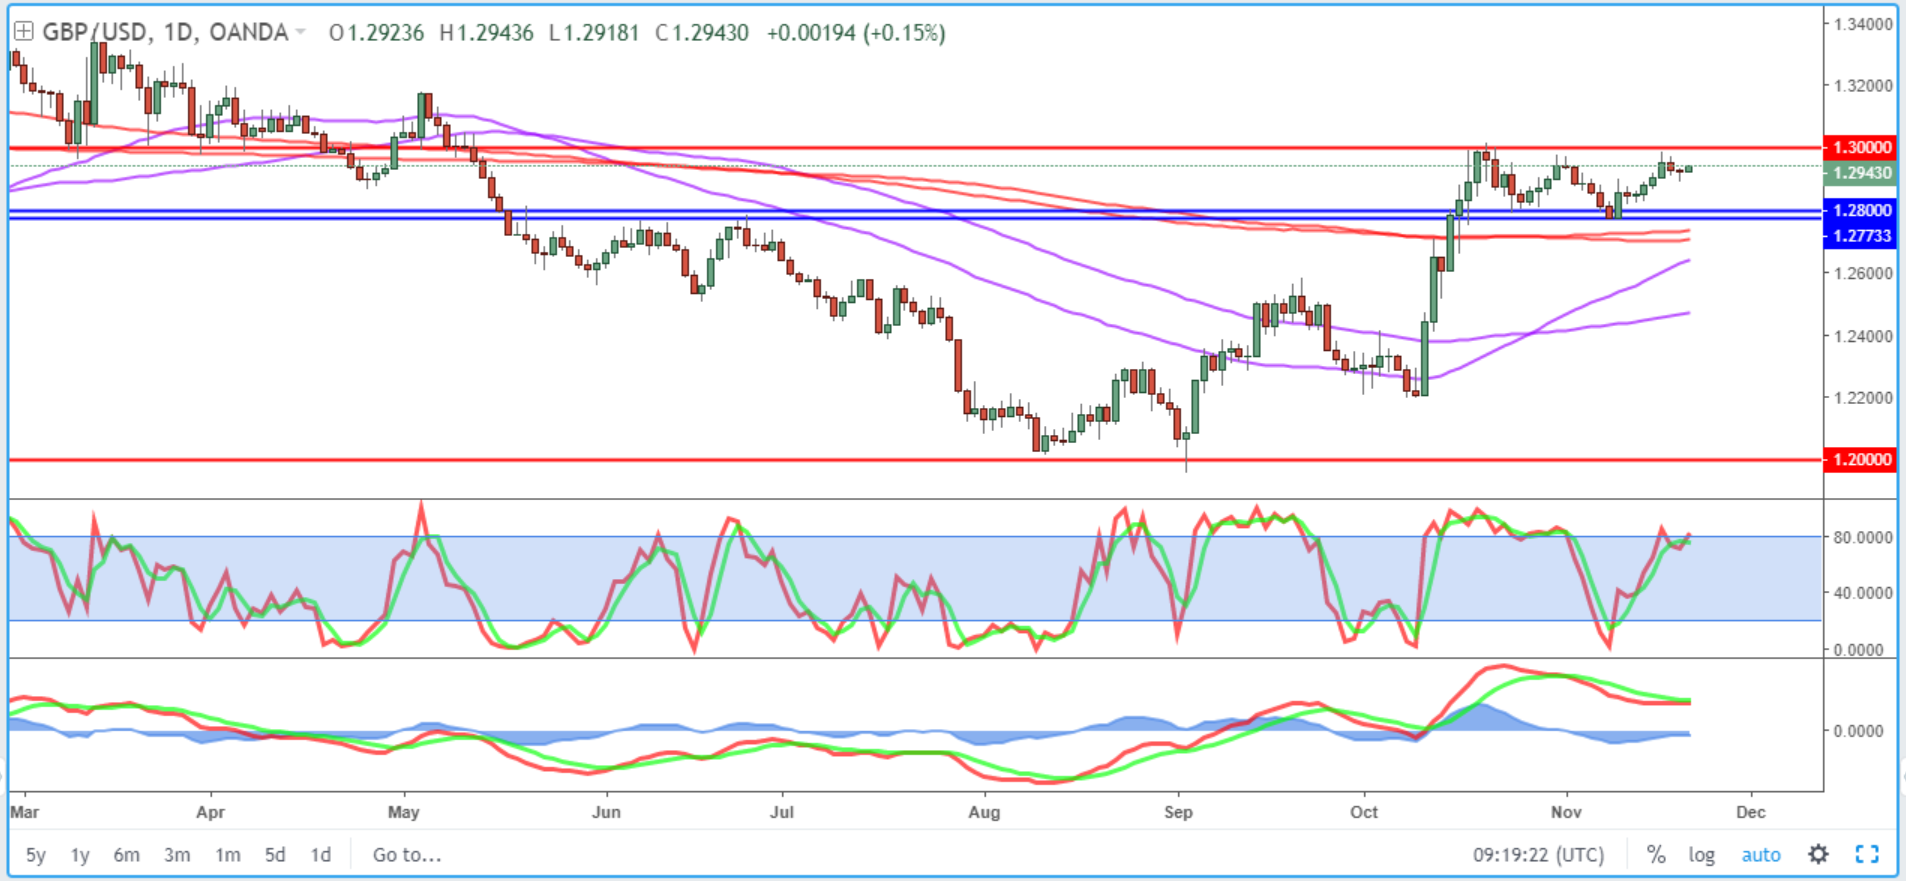Click the C 1.29430 close value
The height and width of the screenshot is (881, 1906).
pyautogui.click(x=702, y=33)
